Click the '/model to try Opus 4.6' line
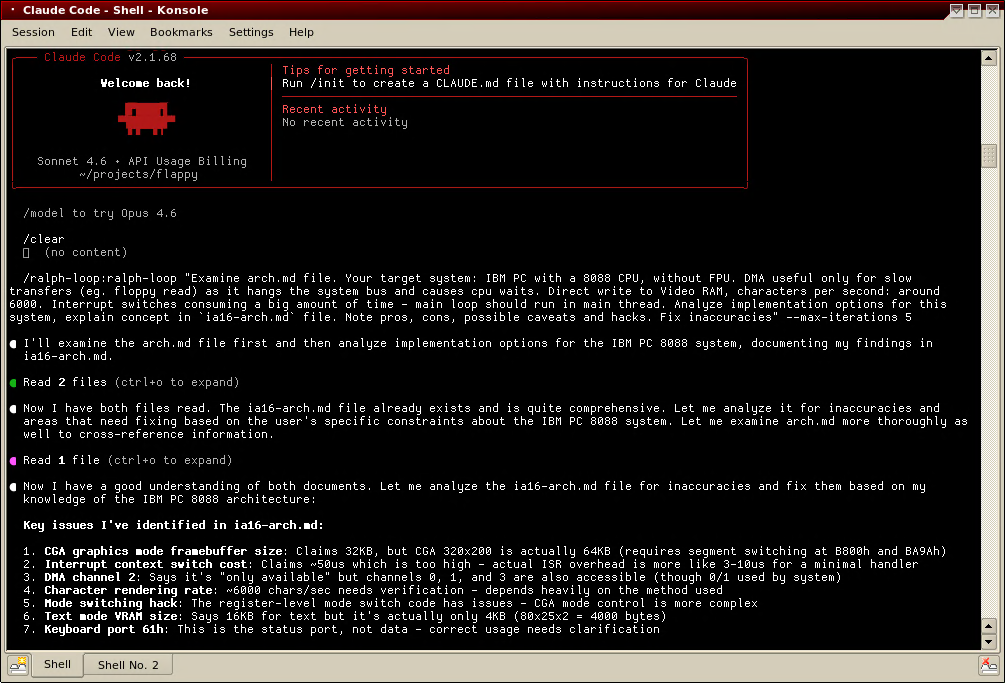The height and width of the screenshot is (683, 1005). [100, 213]
